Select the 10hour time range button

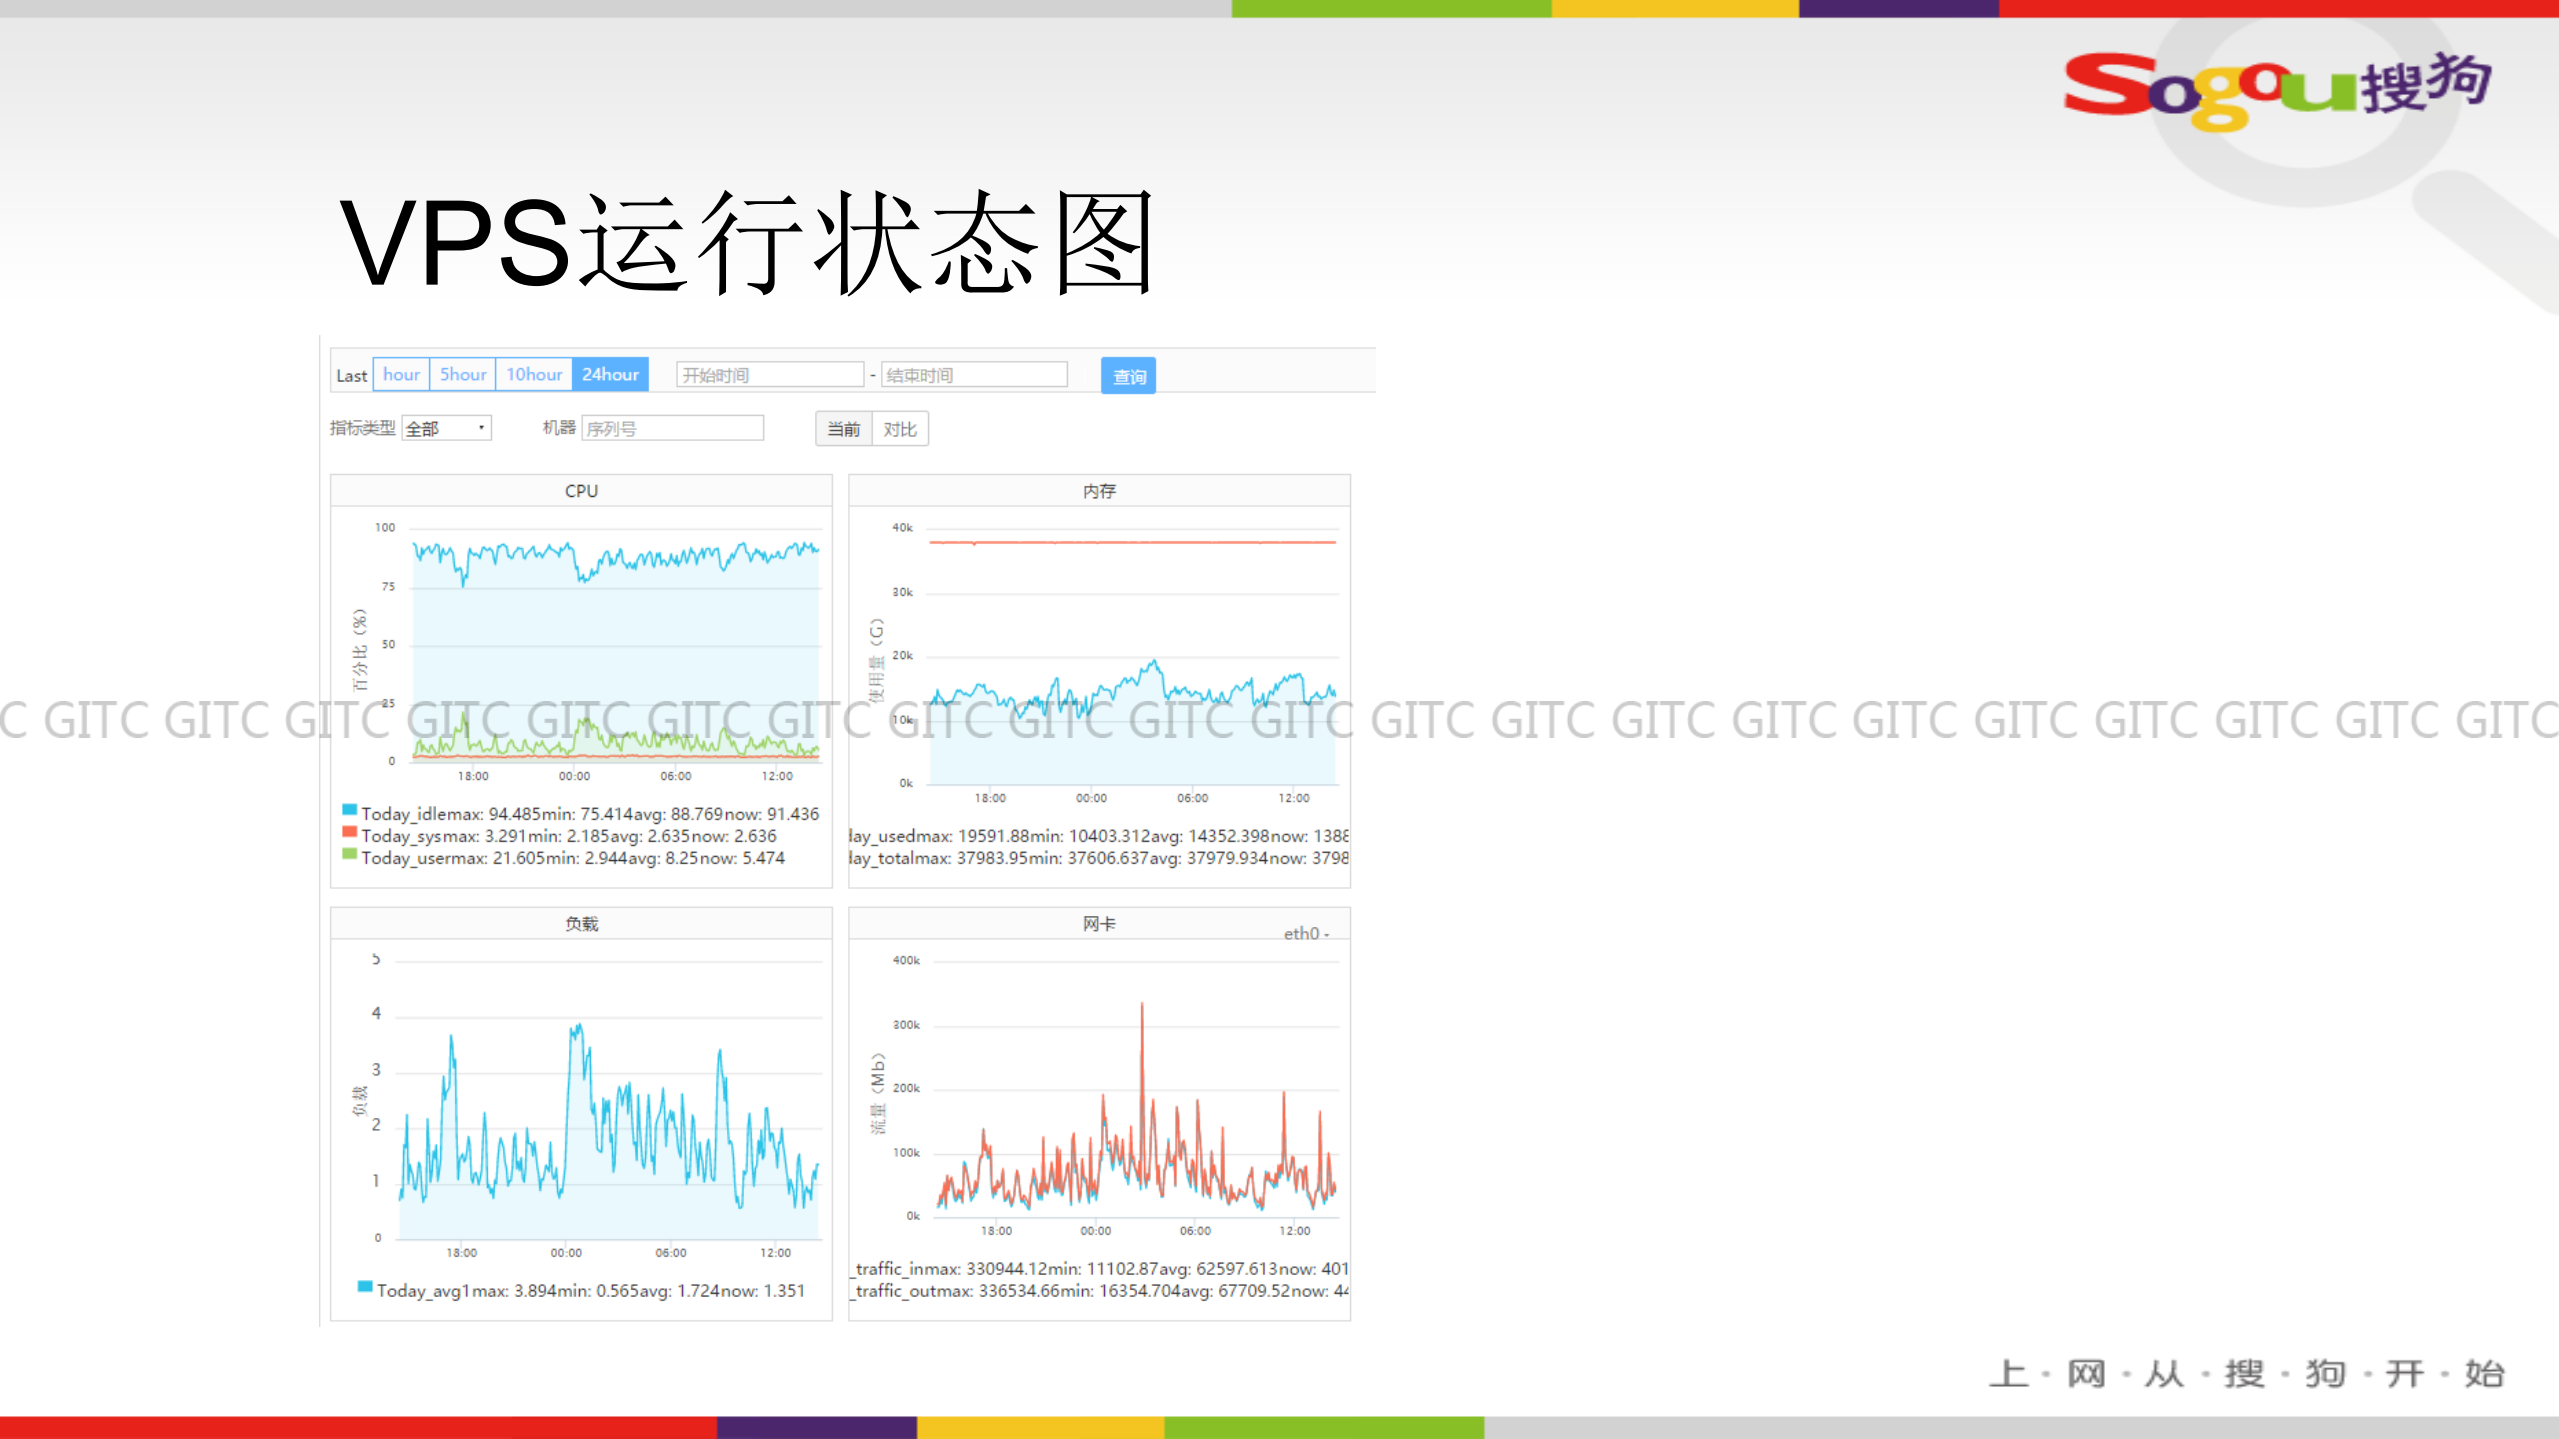[534, 374]
